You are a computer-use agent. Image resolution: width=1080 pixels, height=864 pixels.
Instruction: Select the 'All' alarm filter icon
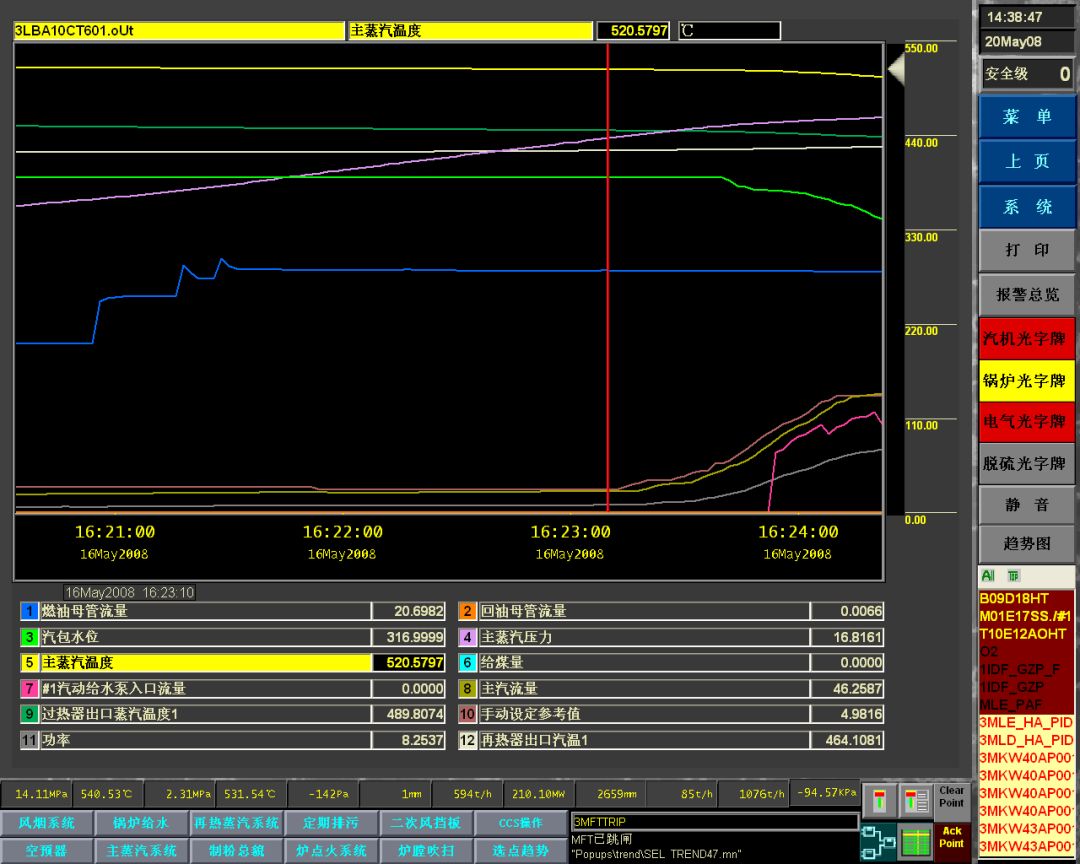tap(988, 575)
